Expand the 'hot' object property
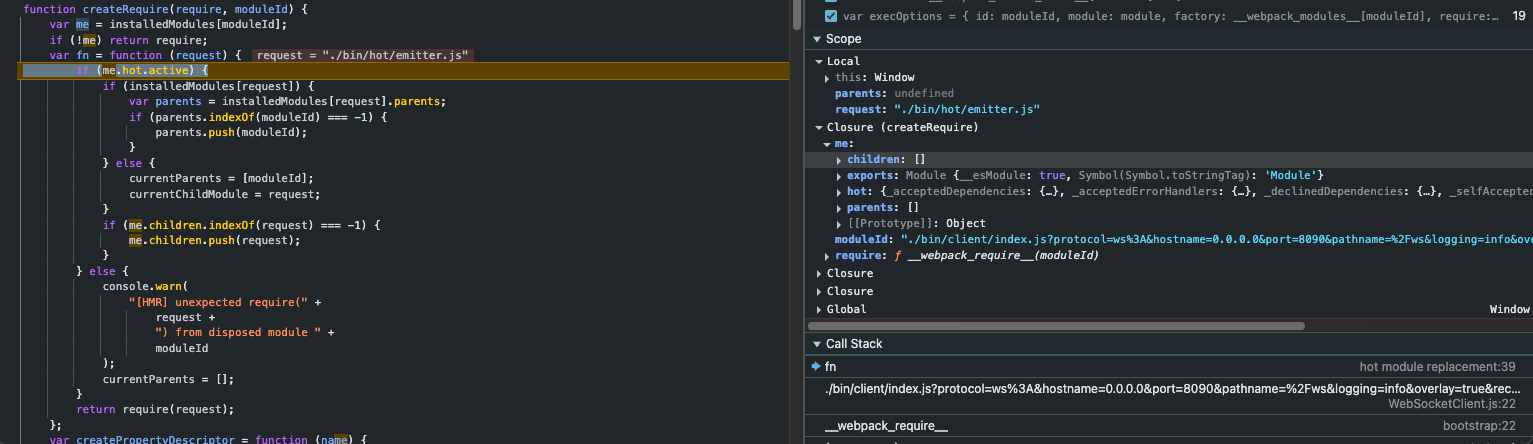Image resolution: width=1533 pixels, height=444 pixels. click(x=839, y=192)
